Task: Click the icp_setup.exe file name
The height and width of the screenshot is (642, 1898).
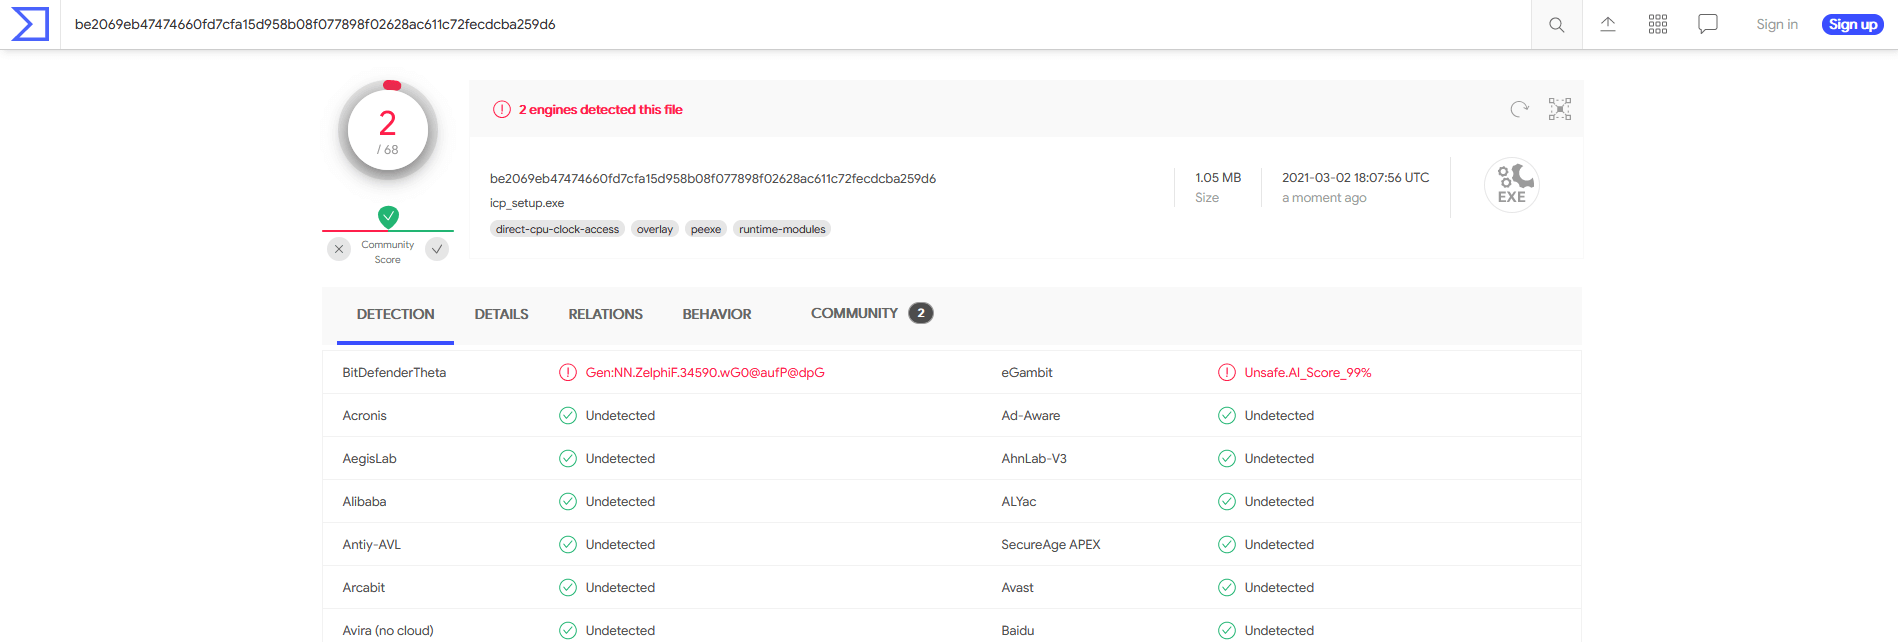Action: coord(527,203)
